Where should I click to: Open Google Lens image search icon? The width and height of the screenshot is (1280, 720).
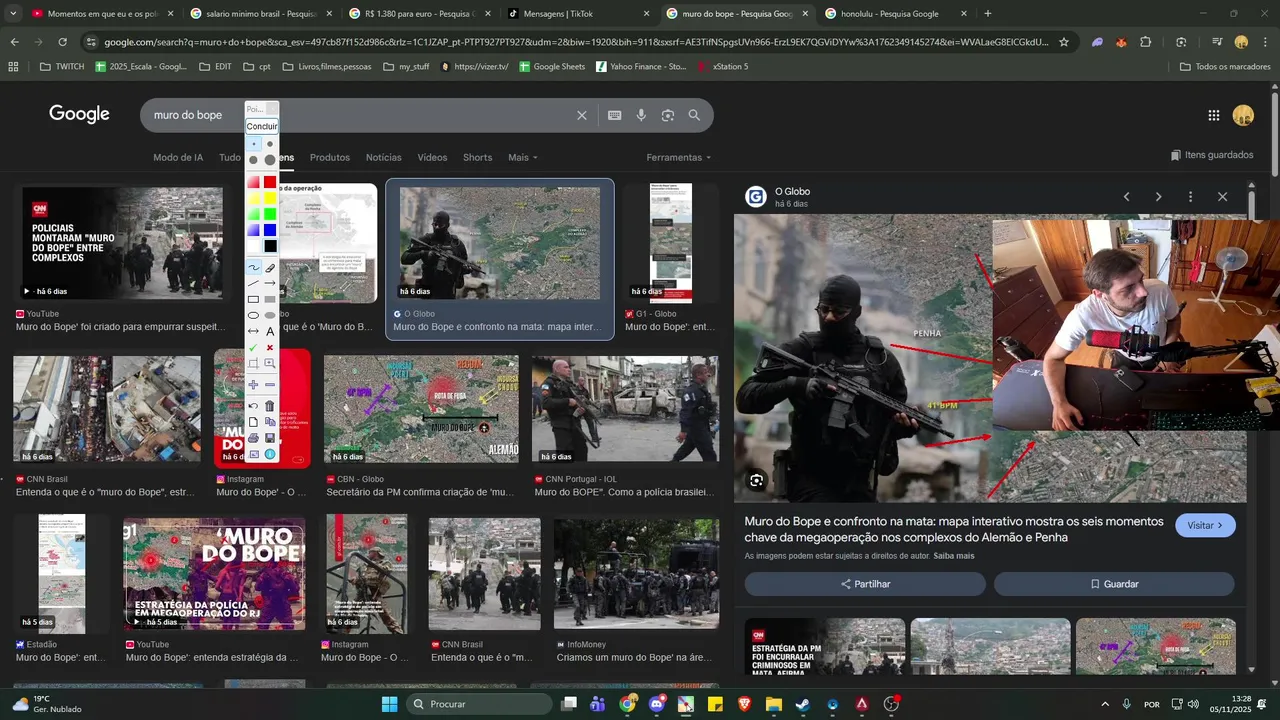click(668, 115)
